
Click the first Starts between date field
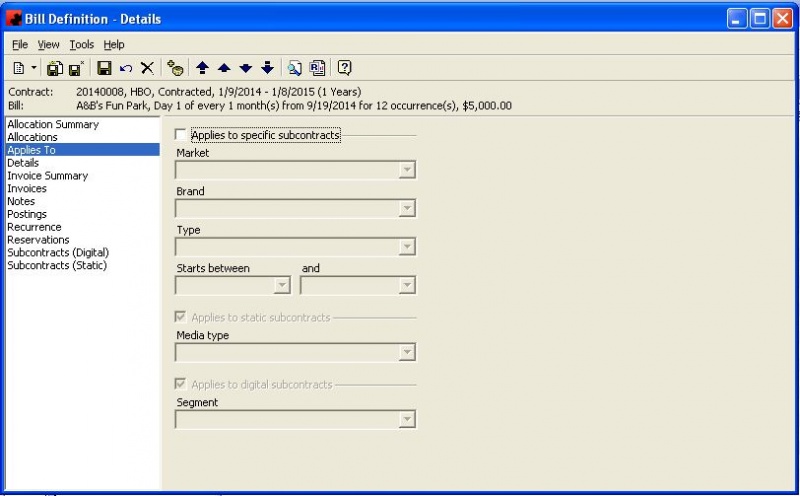coord(225,286)
